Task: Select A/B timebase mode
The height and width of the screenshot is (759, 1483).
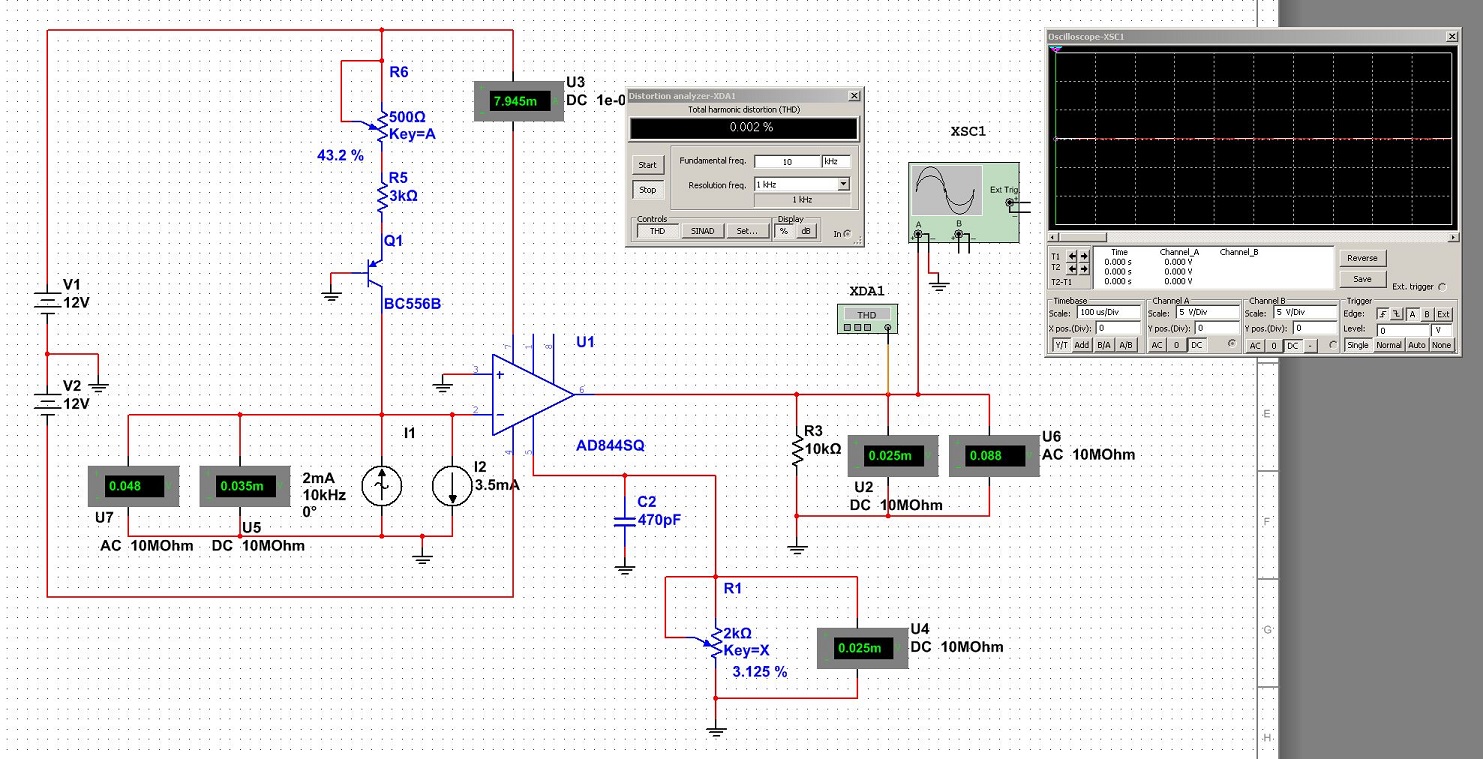Action: [x=1126, y=345]
